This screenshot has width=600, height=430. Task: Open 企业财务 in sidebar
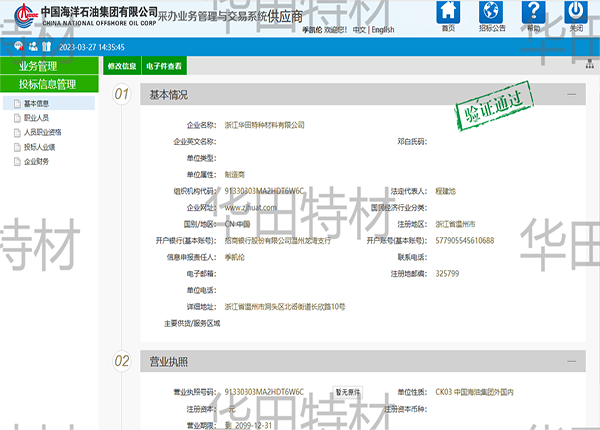tap(36, 160)
